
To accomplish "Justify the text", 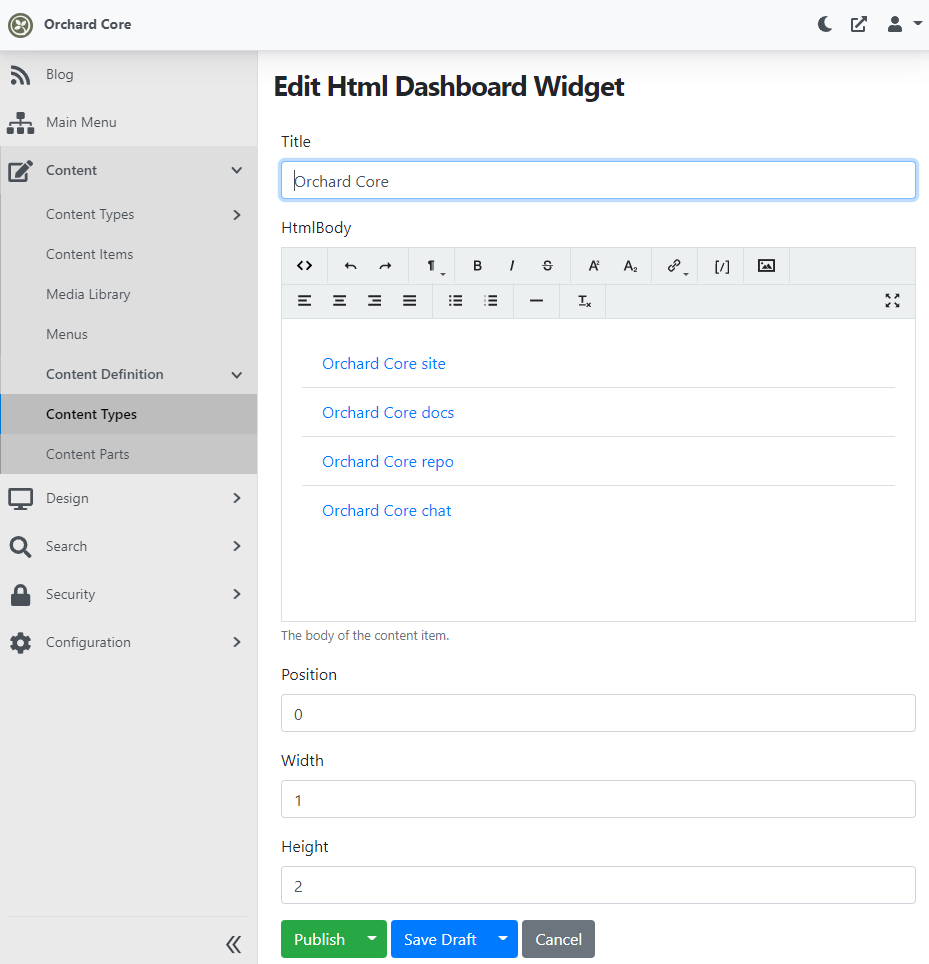I will [409, 301].
